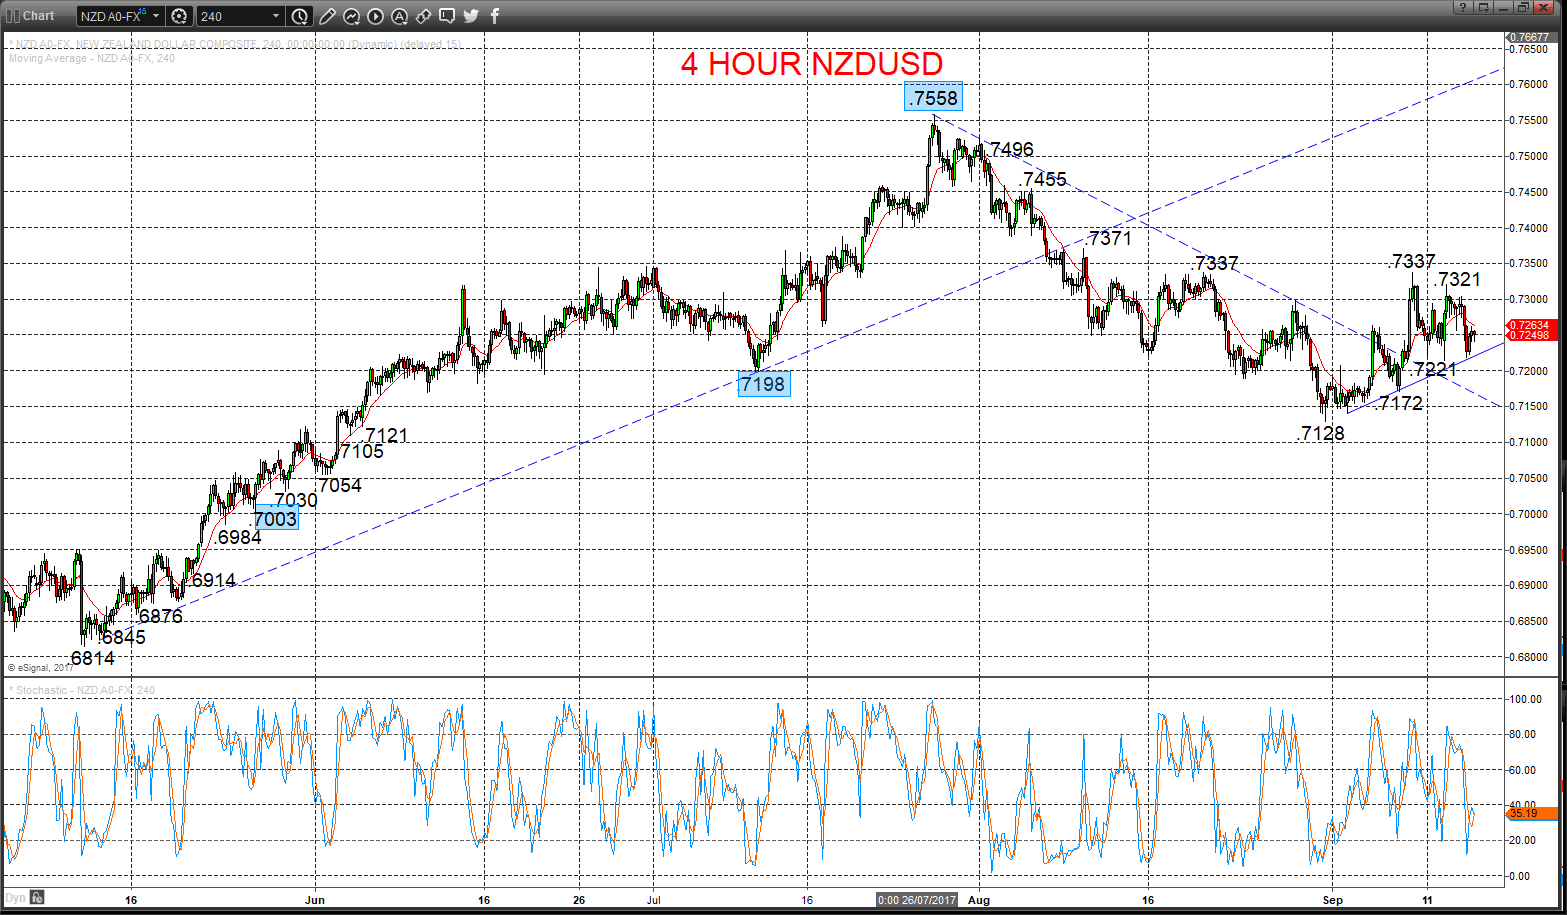The image size is (1567, 915).
Task: Click the Aug label on time axis
Action: pos(979,900)
